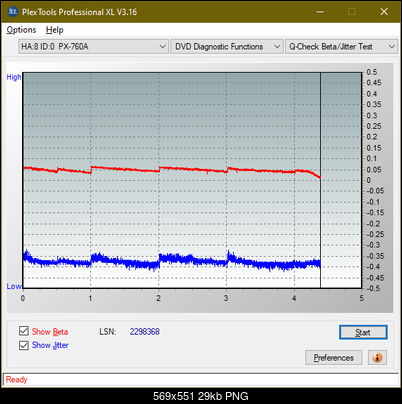Click the PlexTools XL app icon in title bar

tap(13, 12)
